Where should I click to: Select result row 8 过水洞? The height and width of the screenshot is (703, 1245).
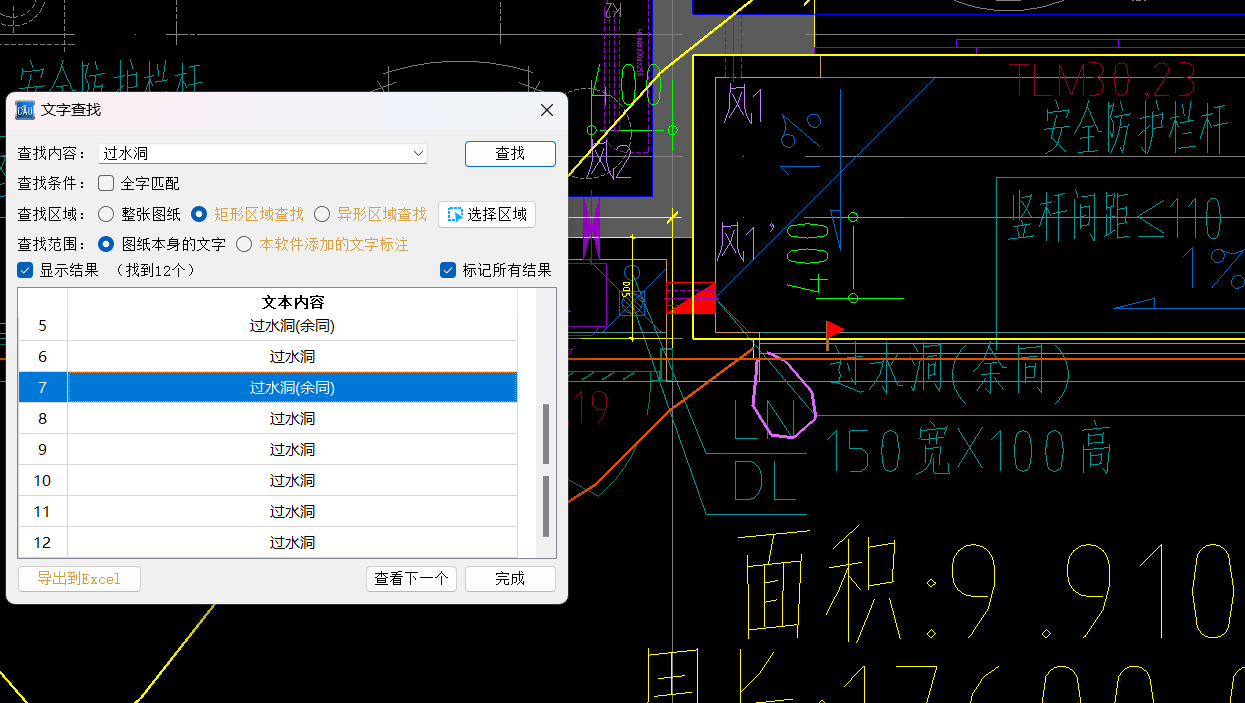click(268, 418)
